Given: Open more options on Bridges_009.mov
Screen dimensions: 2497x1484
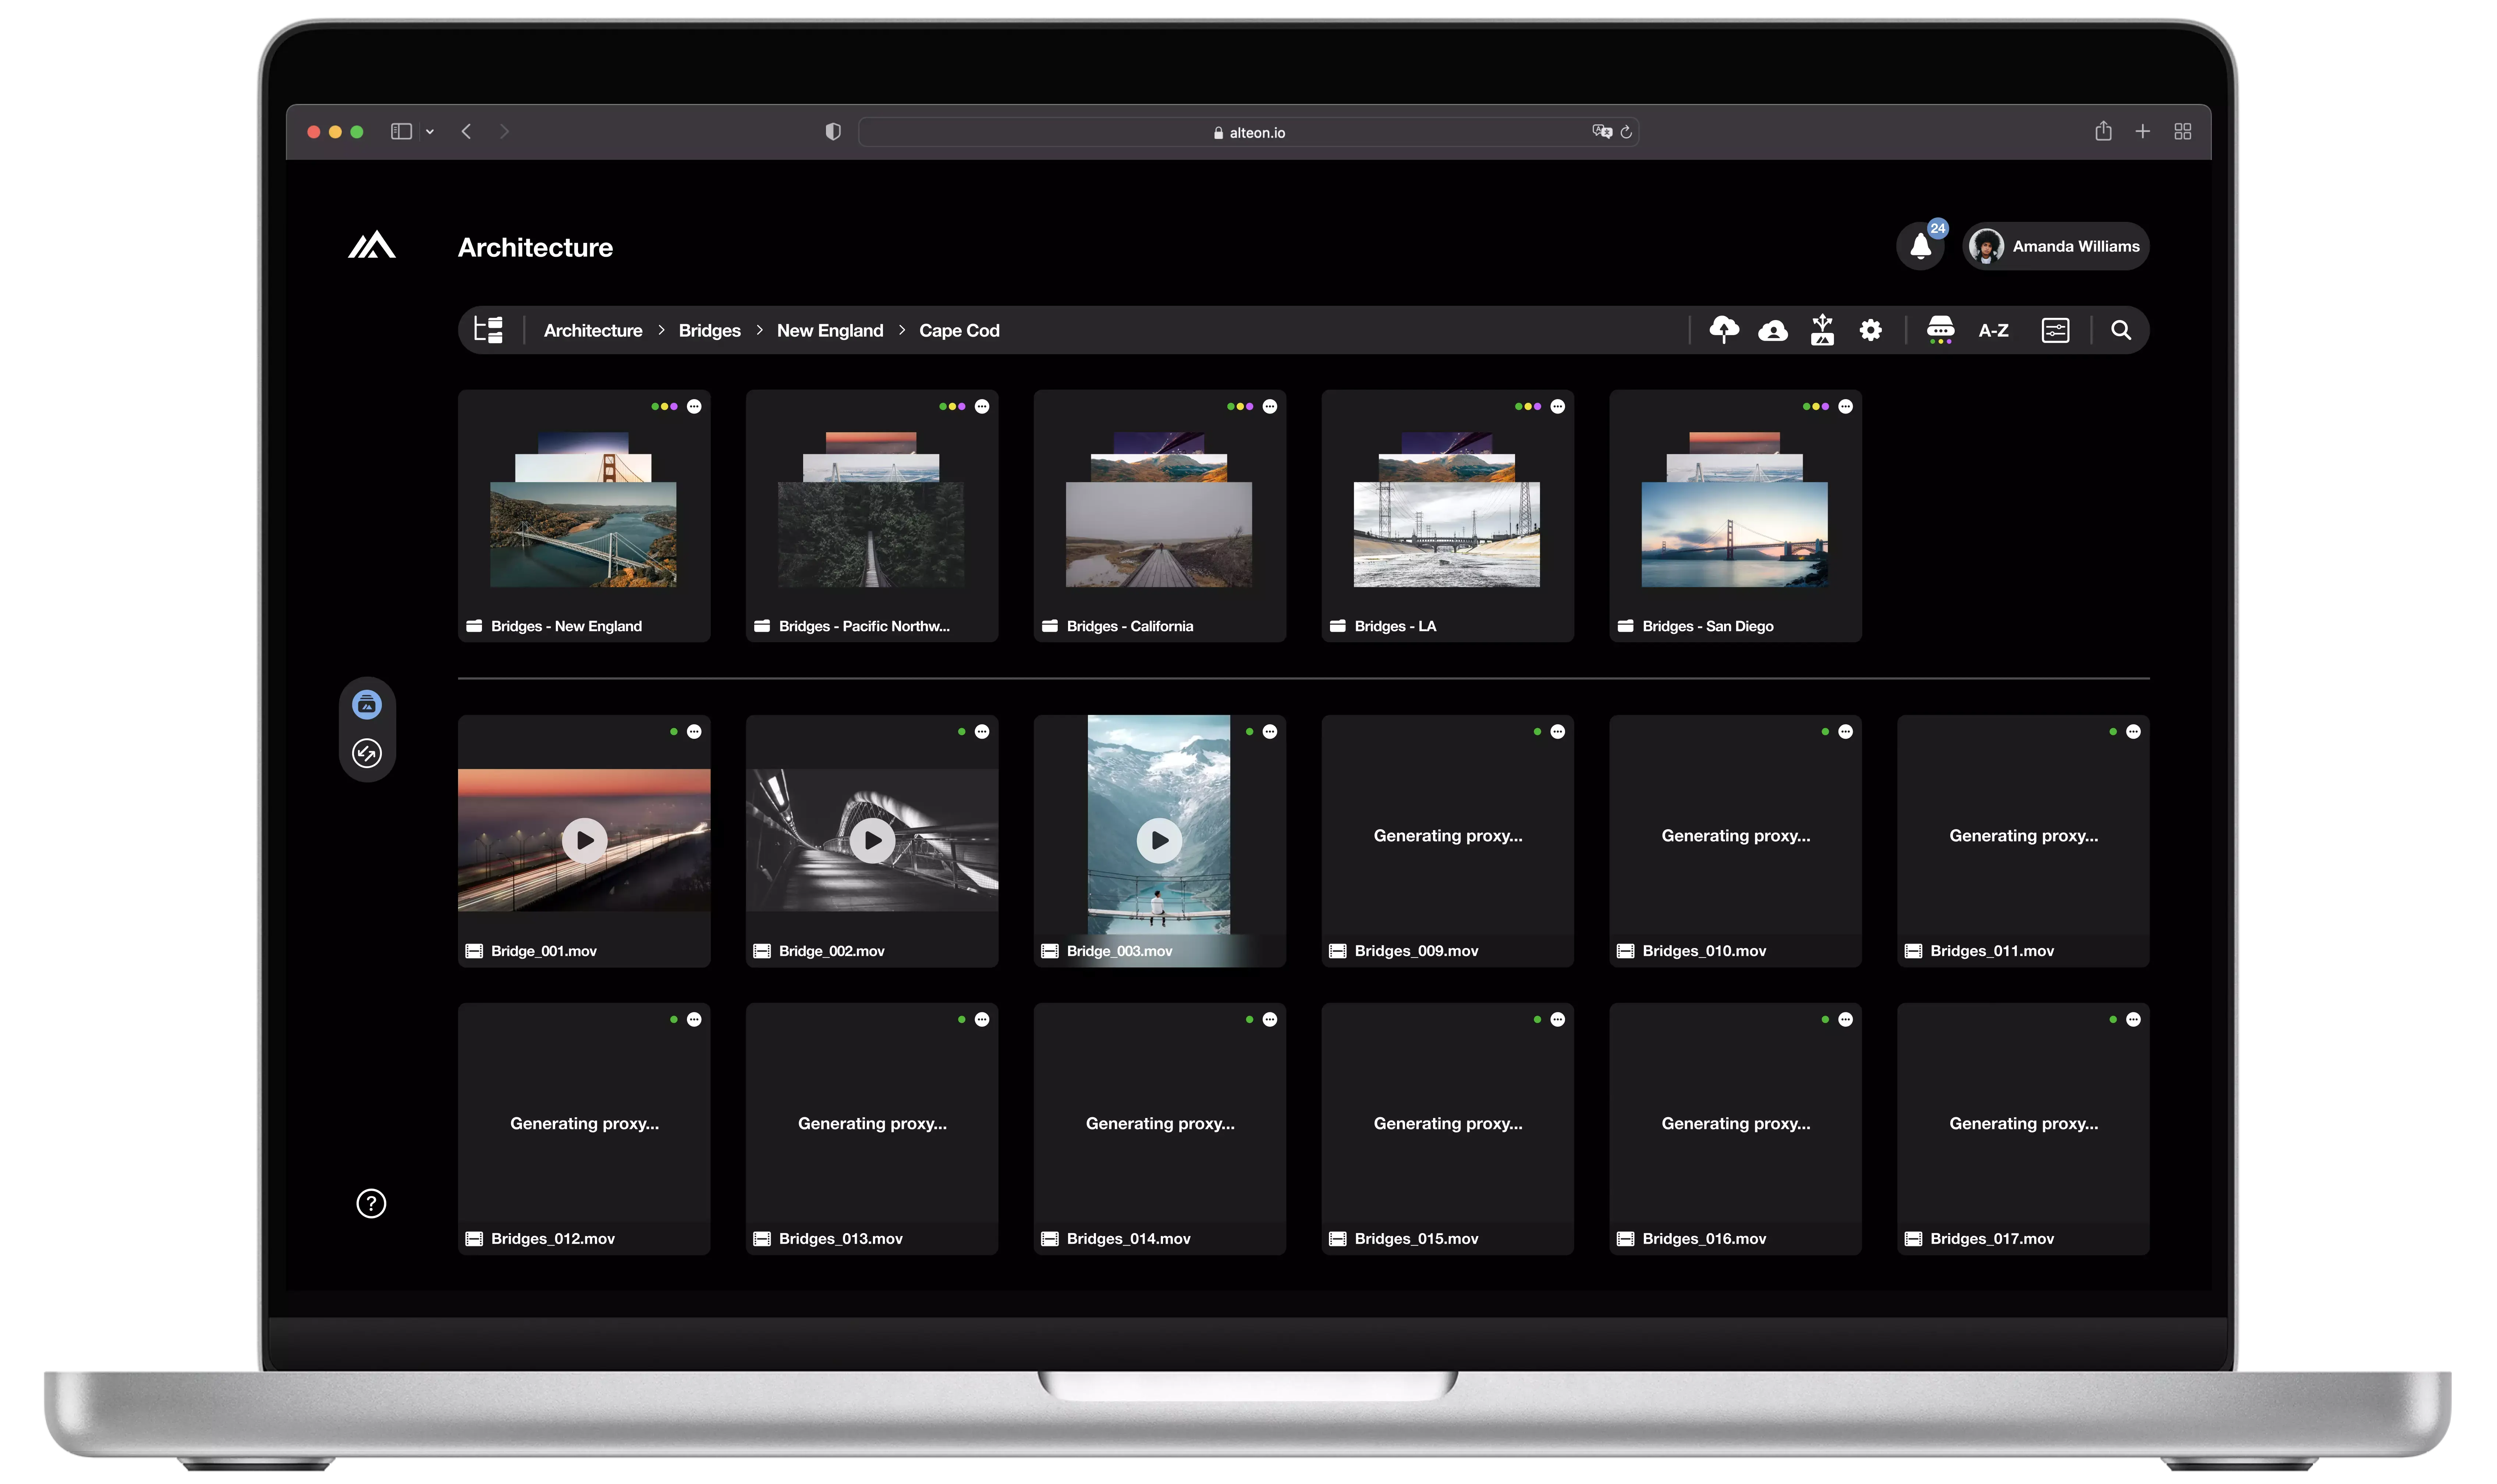Looking at the screenshot, I should pyautogui.click(x=1558, y=732).
